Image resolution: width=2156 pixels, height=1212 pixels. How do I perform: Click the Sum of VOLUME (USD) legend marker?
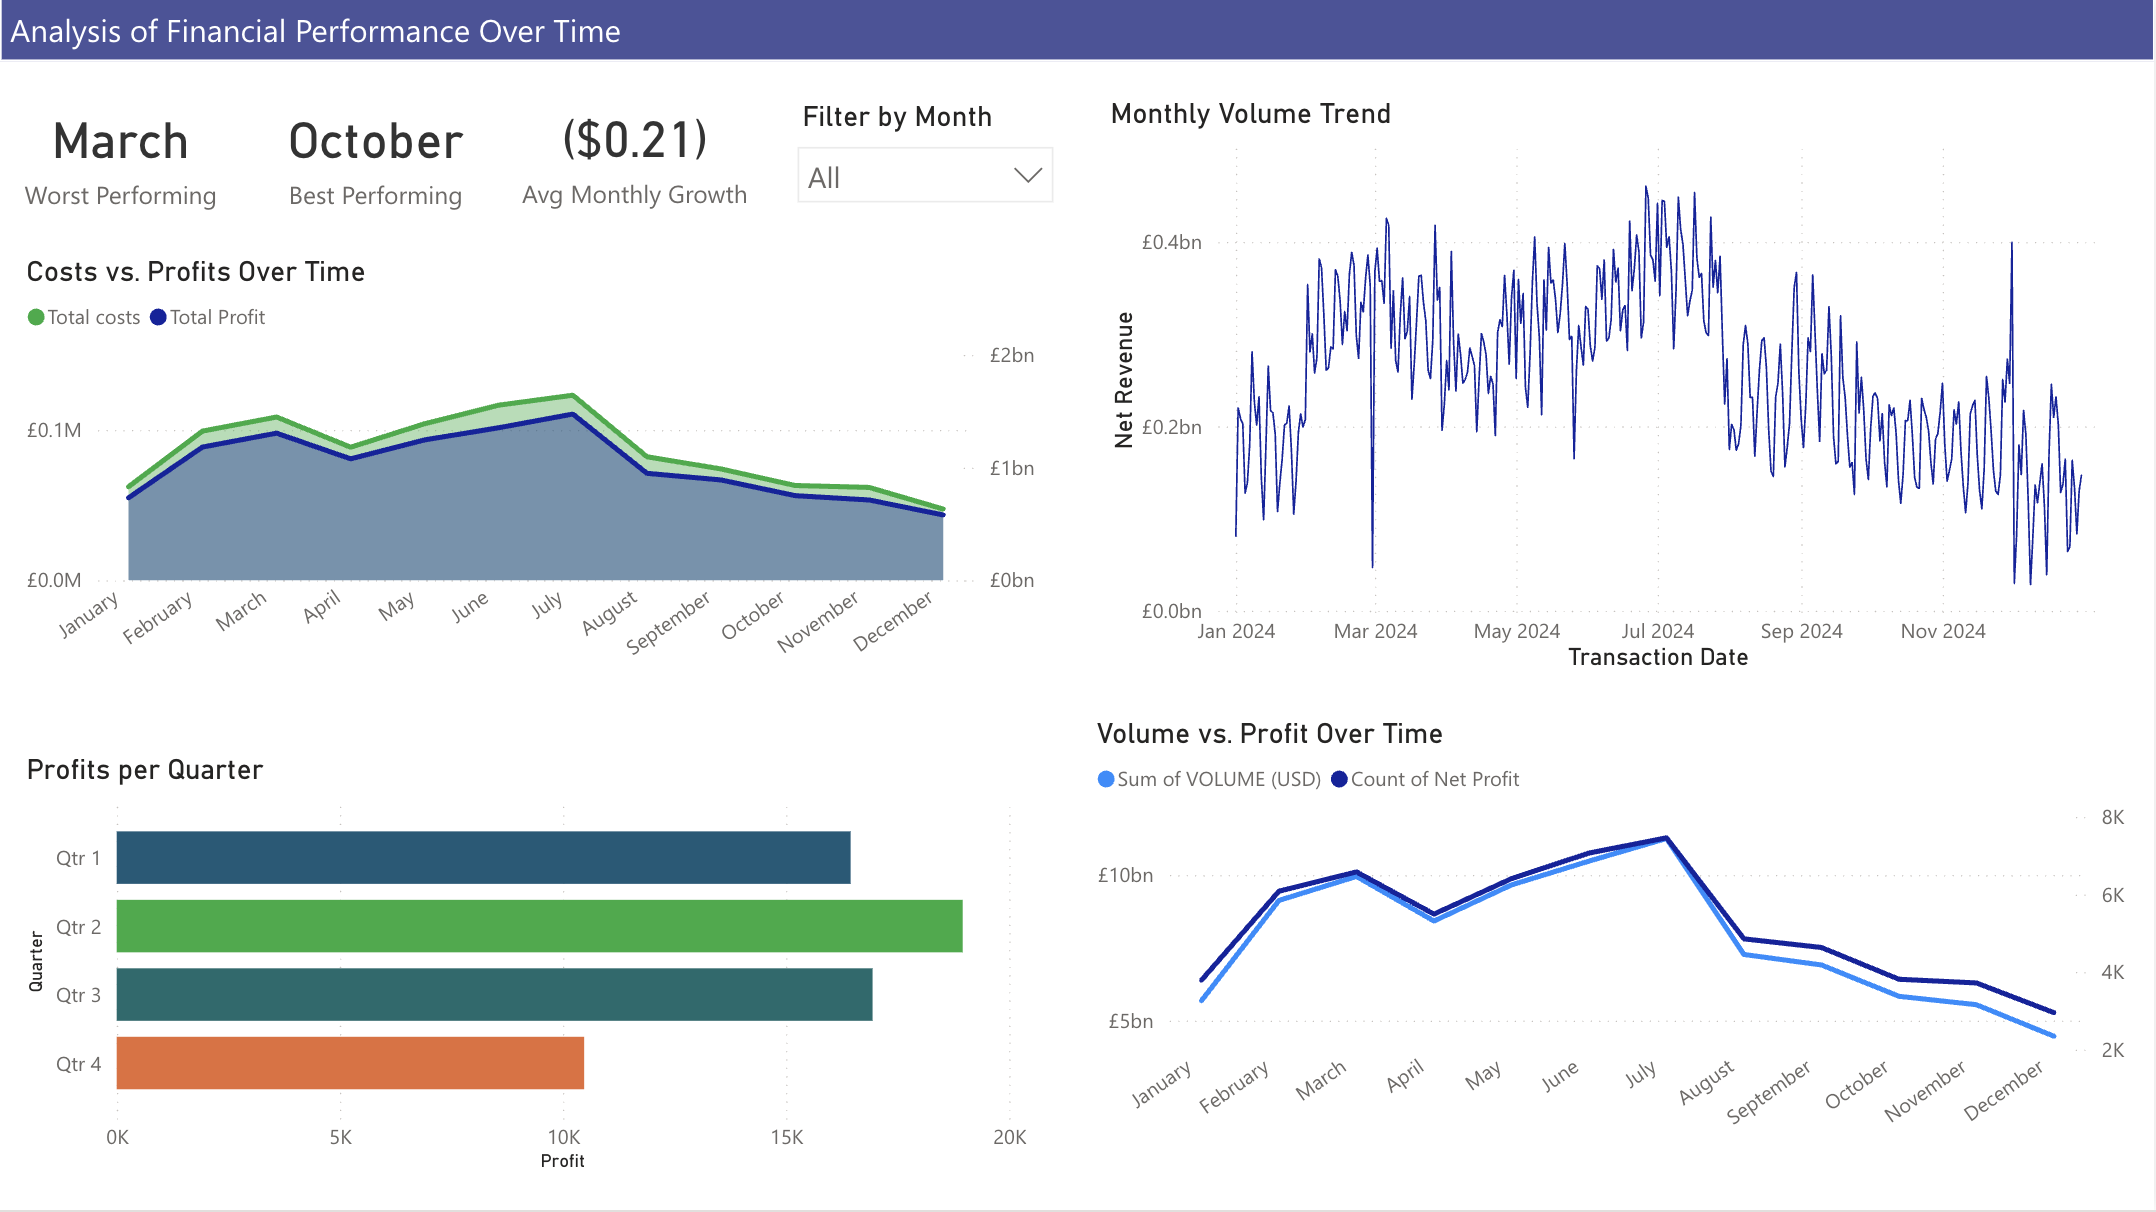(x=1106, y=779)
